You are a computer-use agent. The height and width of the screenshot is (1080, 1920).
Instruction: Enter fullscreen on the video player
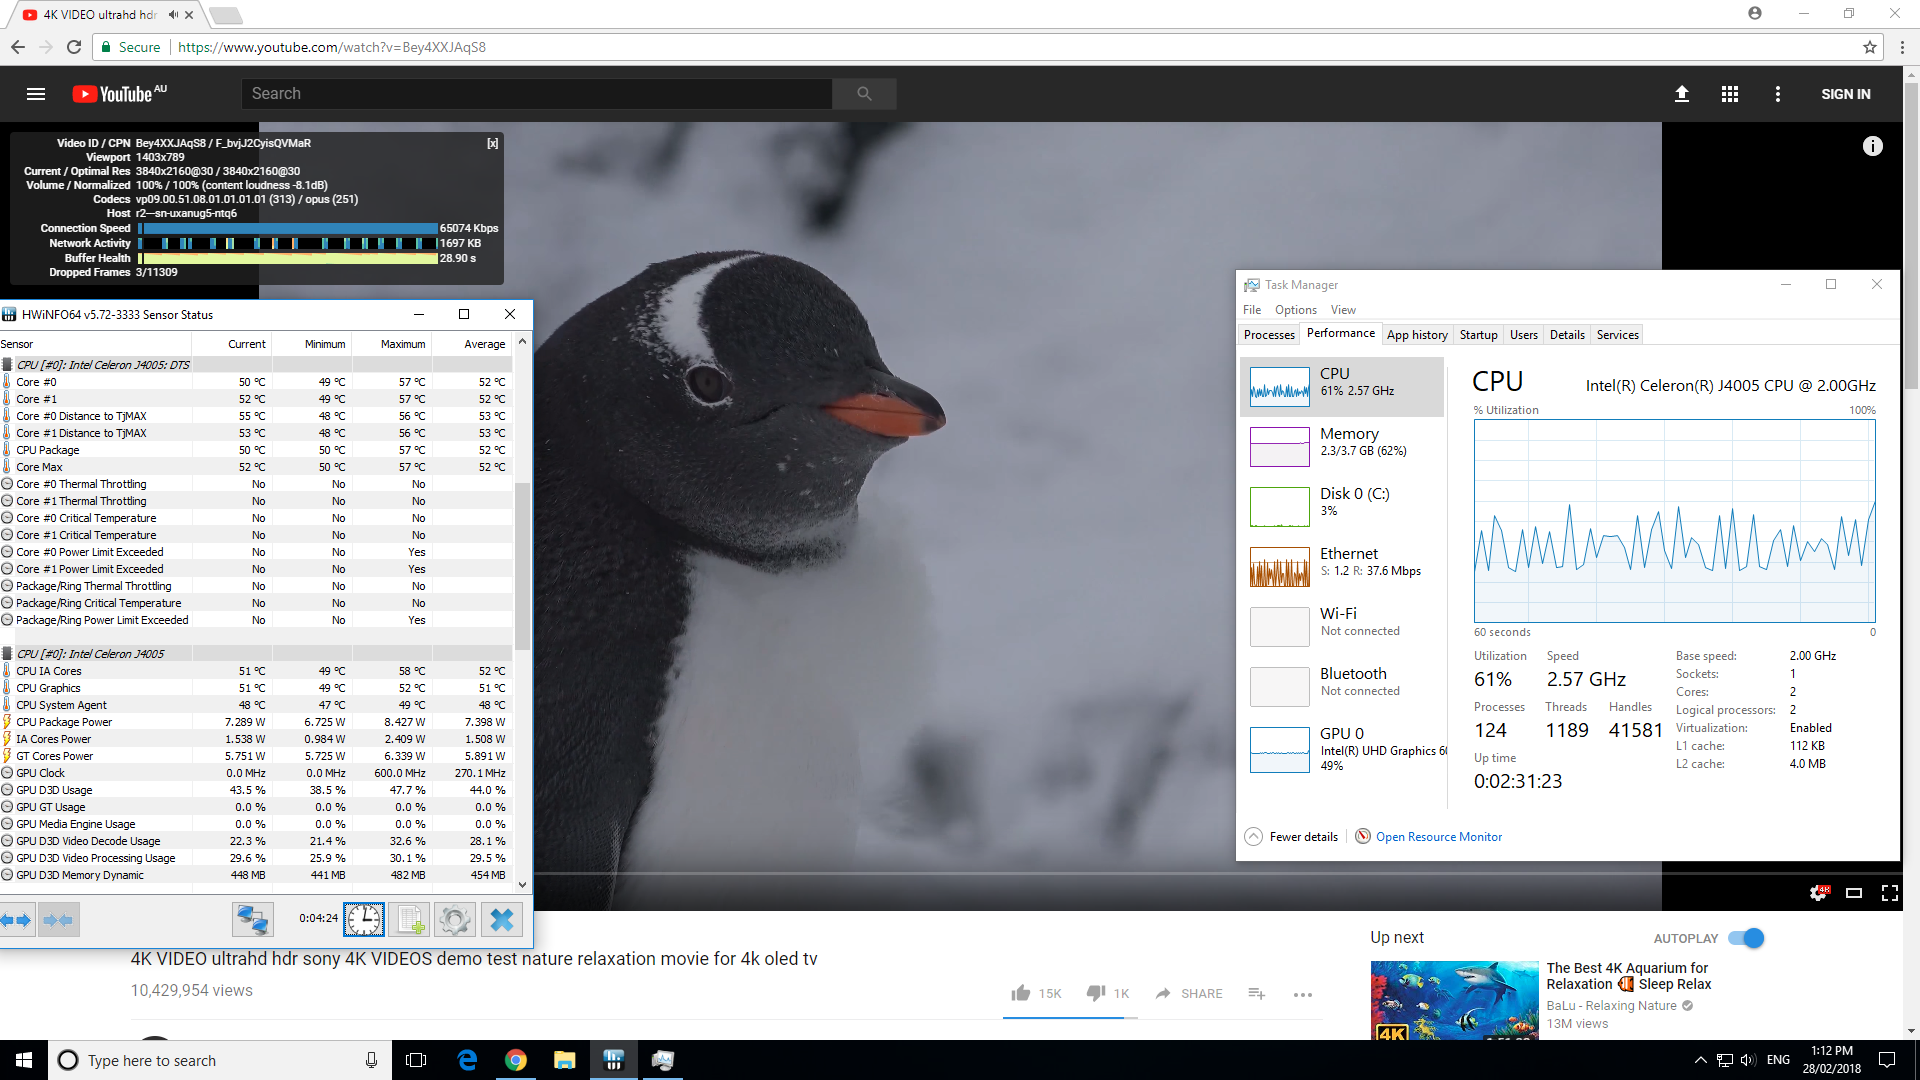click(x=1890, y=893)
